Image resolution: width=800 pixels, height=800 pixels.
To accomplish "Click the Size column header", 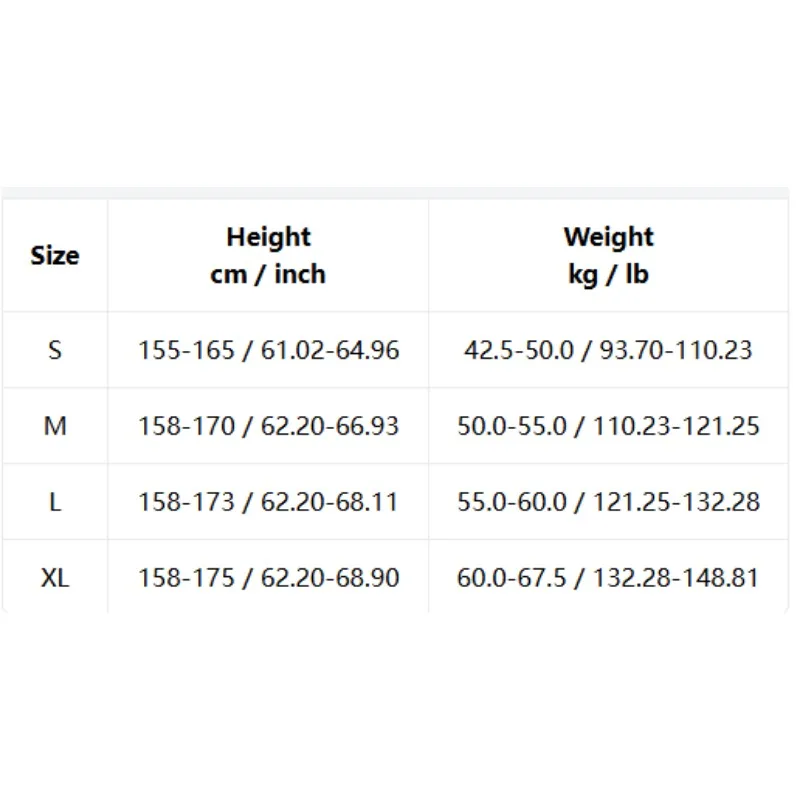I will (x=55, y=255).
